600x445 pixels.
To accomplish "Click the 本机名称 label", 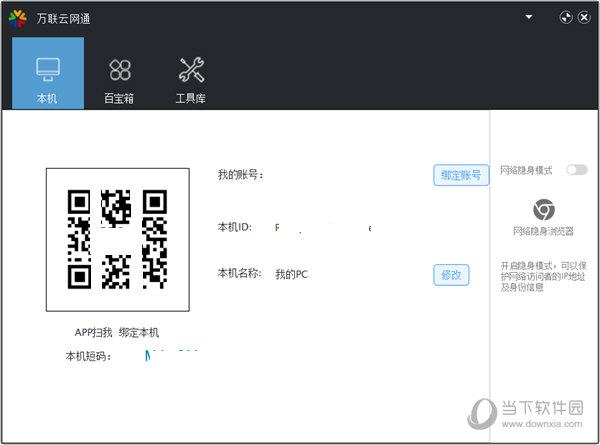I will click(240, 274).
